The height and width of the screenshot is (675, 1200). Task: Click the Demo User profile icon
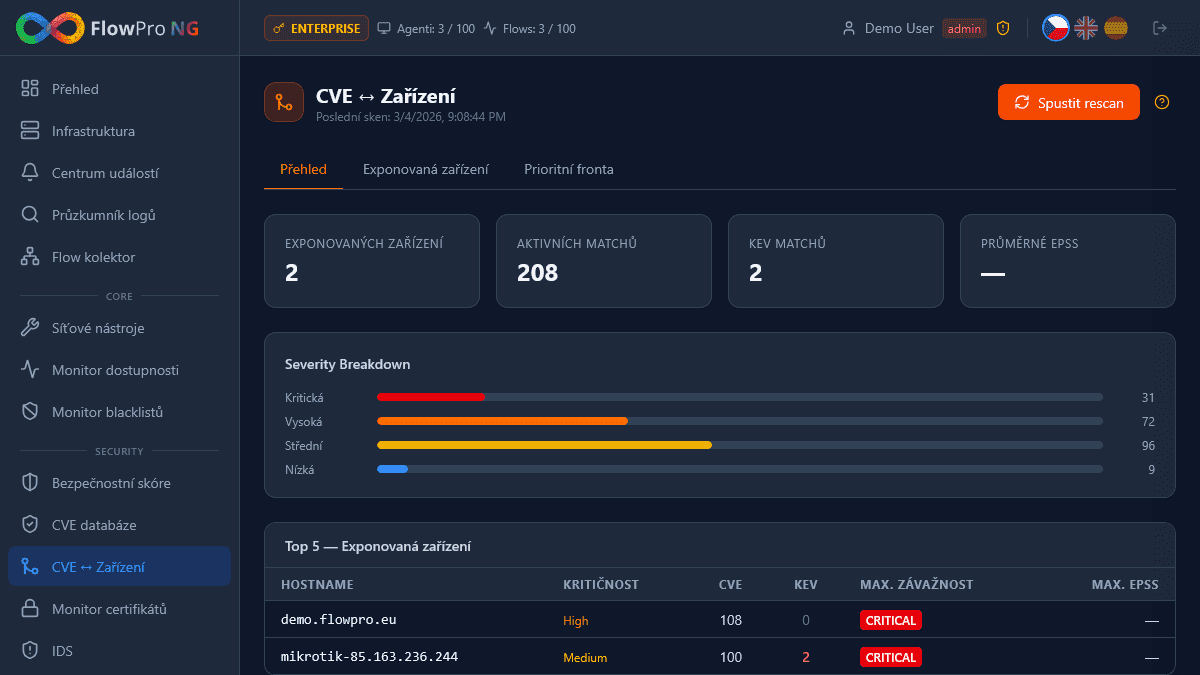tap(849, 28)
